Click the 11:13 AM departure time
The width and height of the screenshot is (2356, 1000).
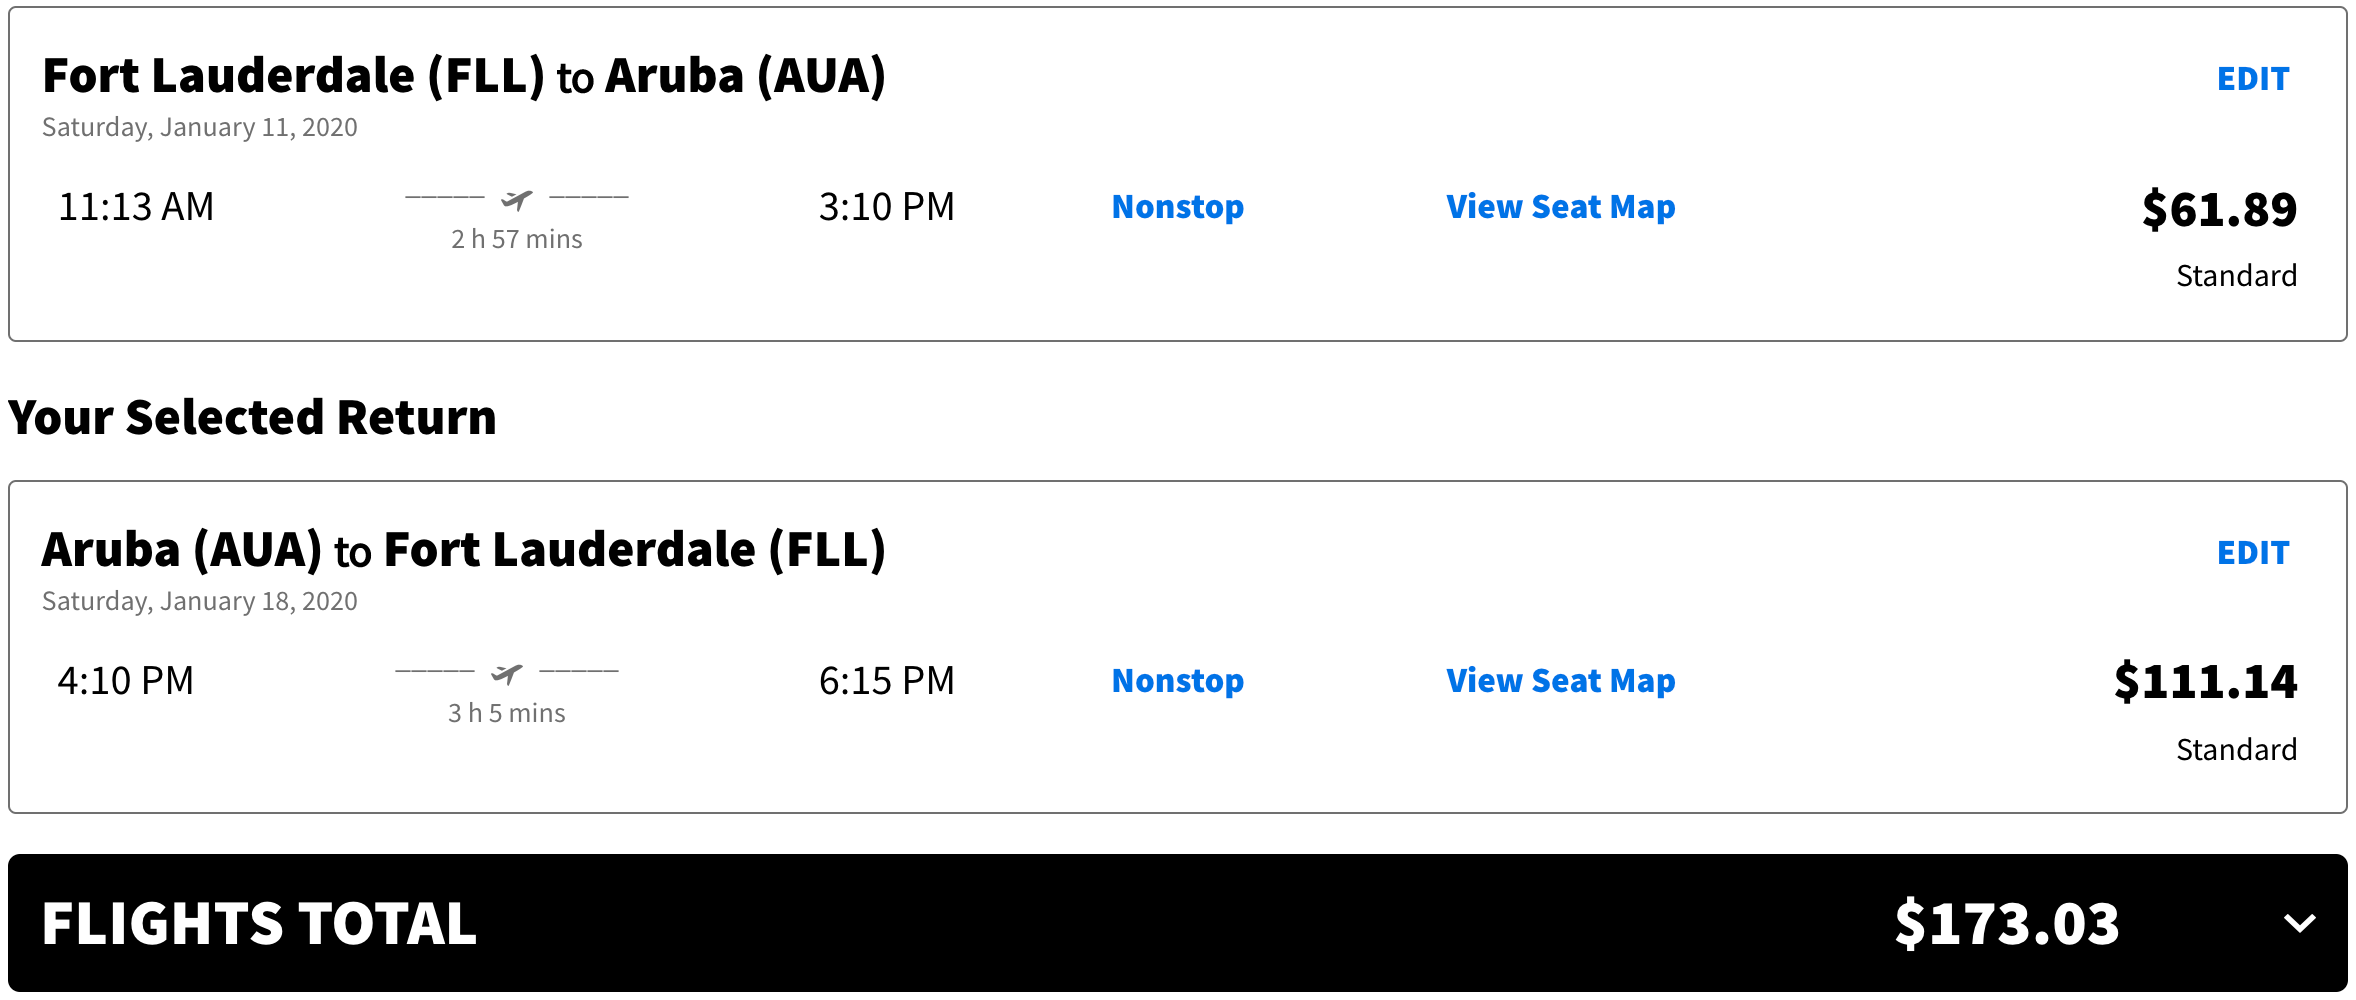click(x=136, y=207)
